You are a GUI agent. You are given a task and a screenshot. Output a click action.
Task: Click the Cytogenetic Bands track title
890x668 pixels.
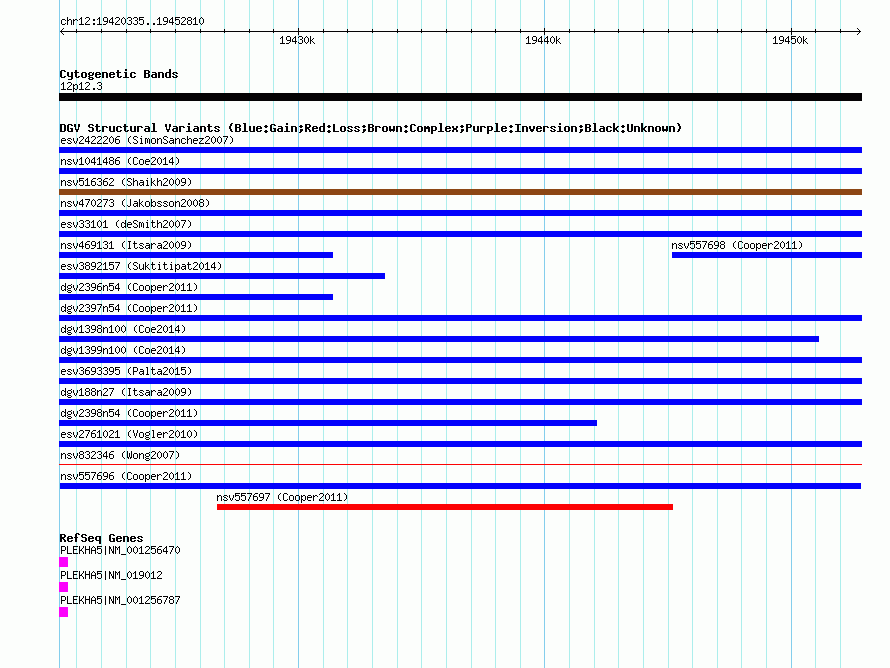point(119,74)
